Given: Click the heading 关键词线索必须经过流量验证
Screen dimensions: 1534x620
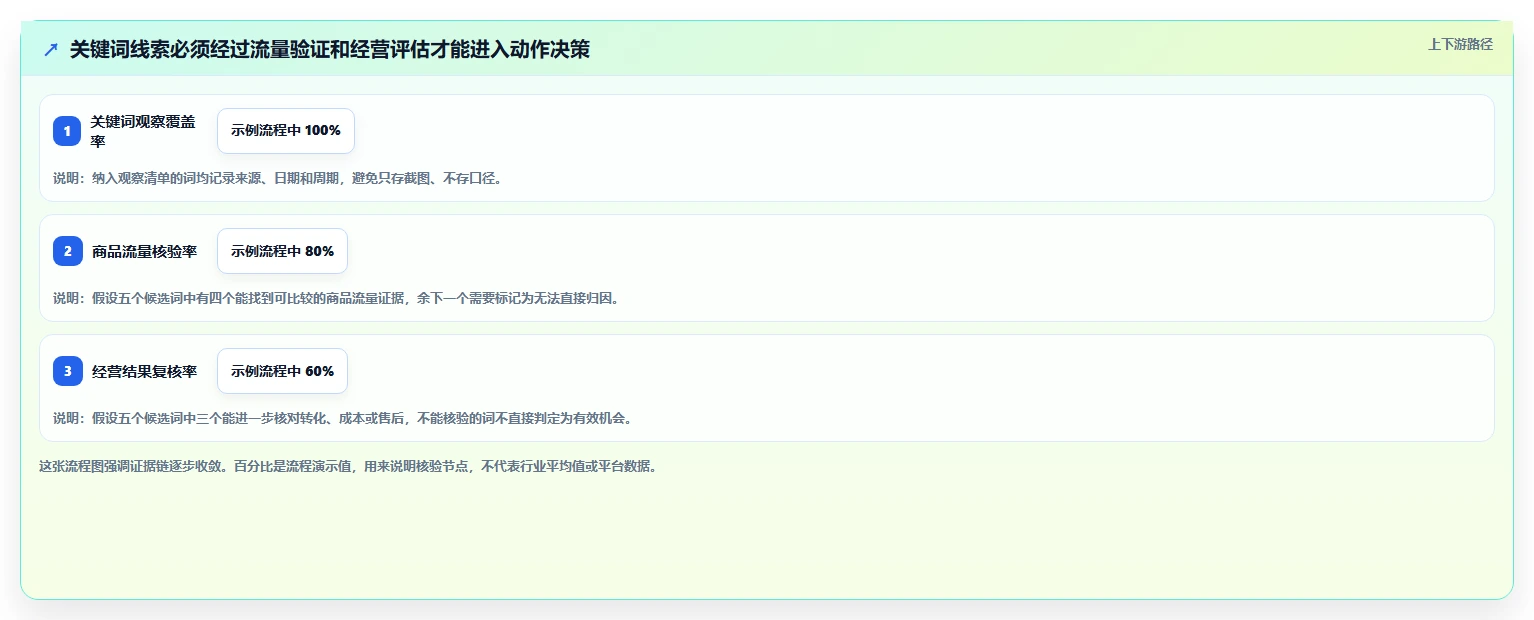Looking at the screenshot, I should click(330, 50).
